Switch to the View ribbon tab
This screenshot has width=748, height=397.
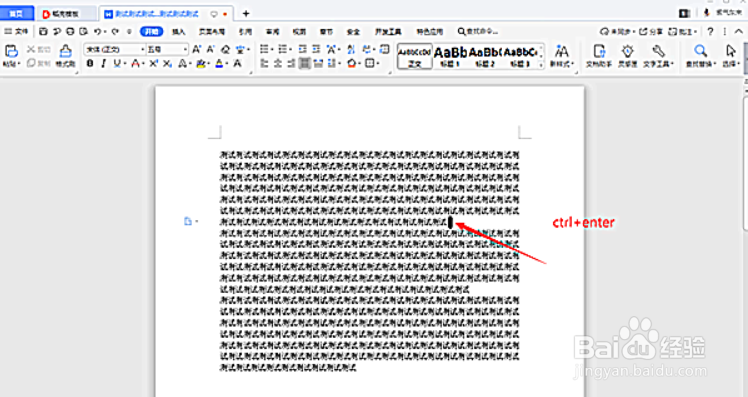tap(299, 31)
